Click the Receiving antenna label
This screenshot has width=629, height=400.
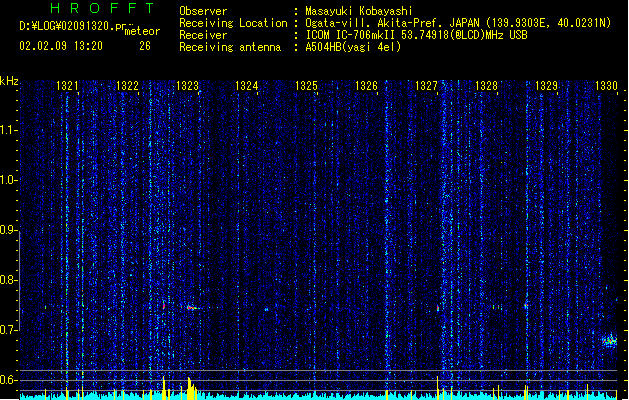click(230, 47)
